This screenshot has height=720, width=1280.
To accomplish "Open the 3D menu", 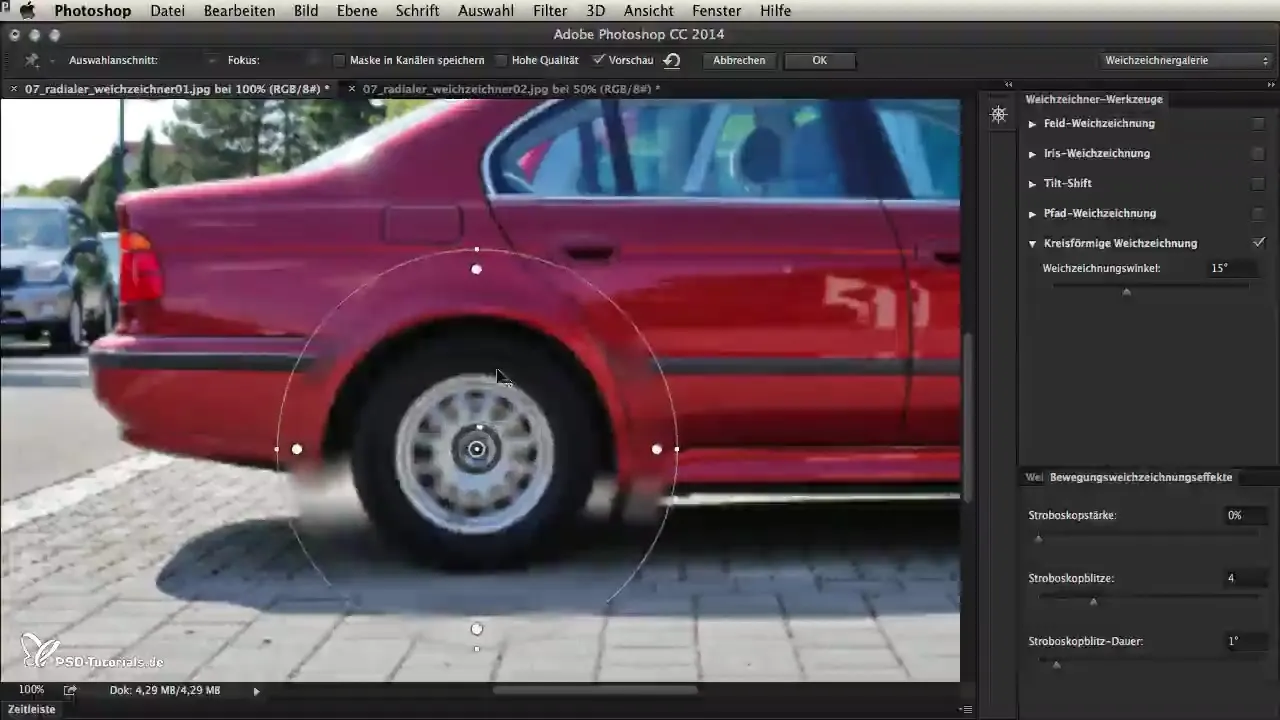I will [595, 11].
